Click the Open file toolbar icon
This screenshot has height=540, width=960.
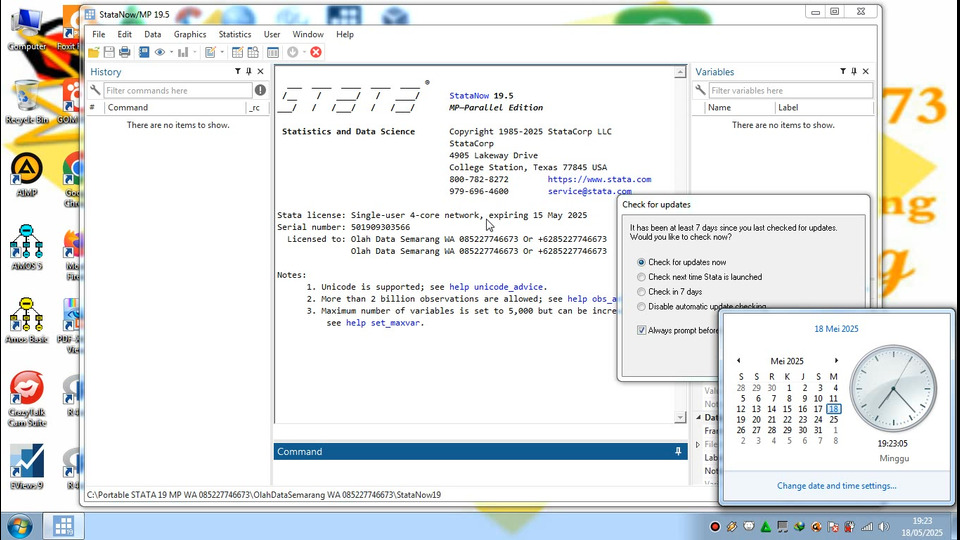coord(94,52)
